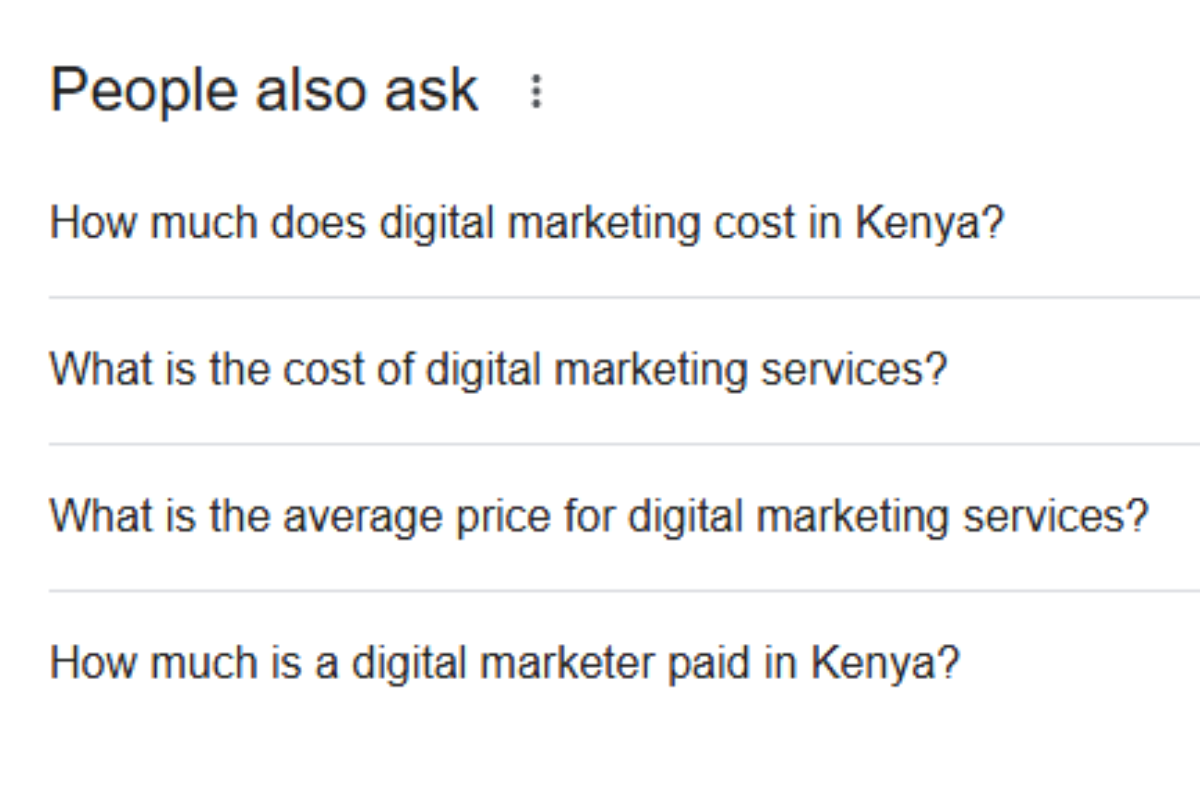Expand "How much is a digital marketer paid in Kenya?"
Image resolution: width=1200 pixels, height=800 pixels.
505,663
